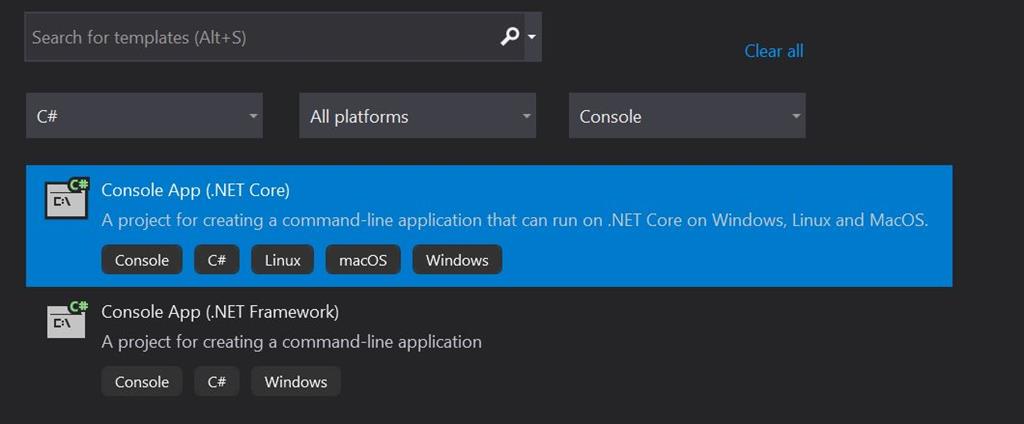Click the Console App (.NET Framework) icon

coord(67,319)
